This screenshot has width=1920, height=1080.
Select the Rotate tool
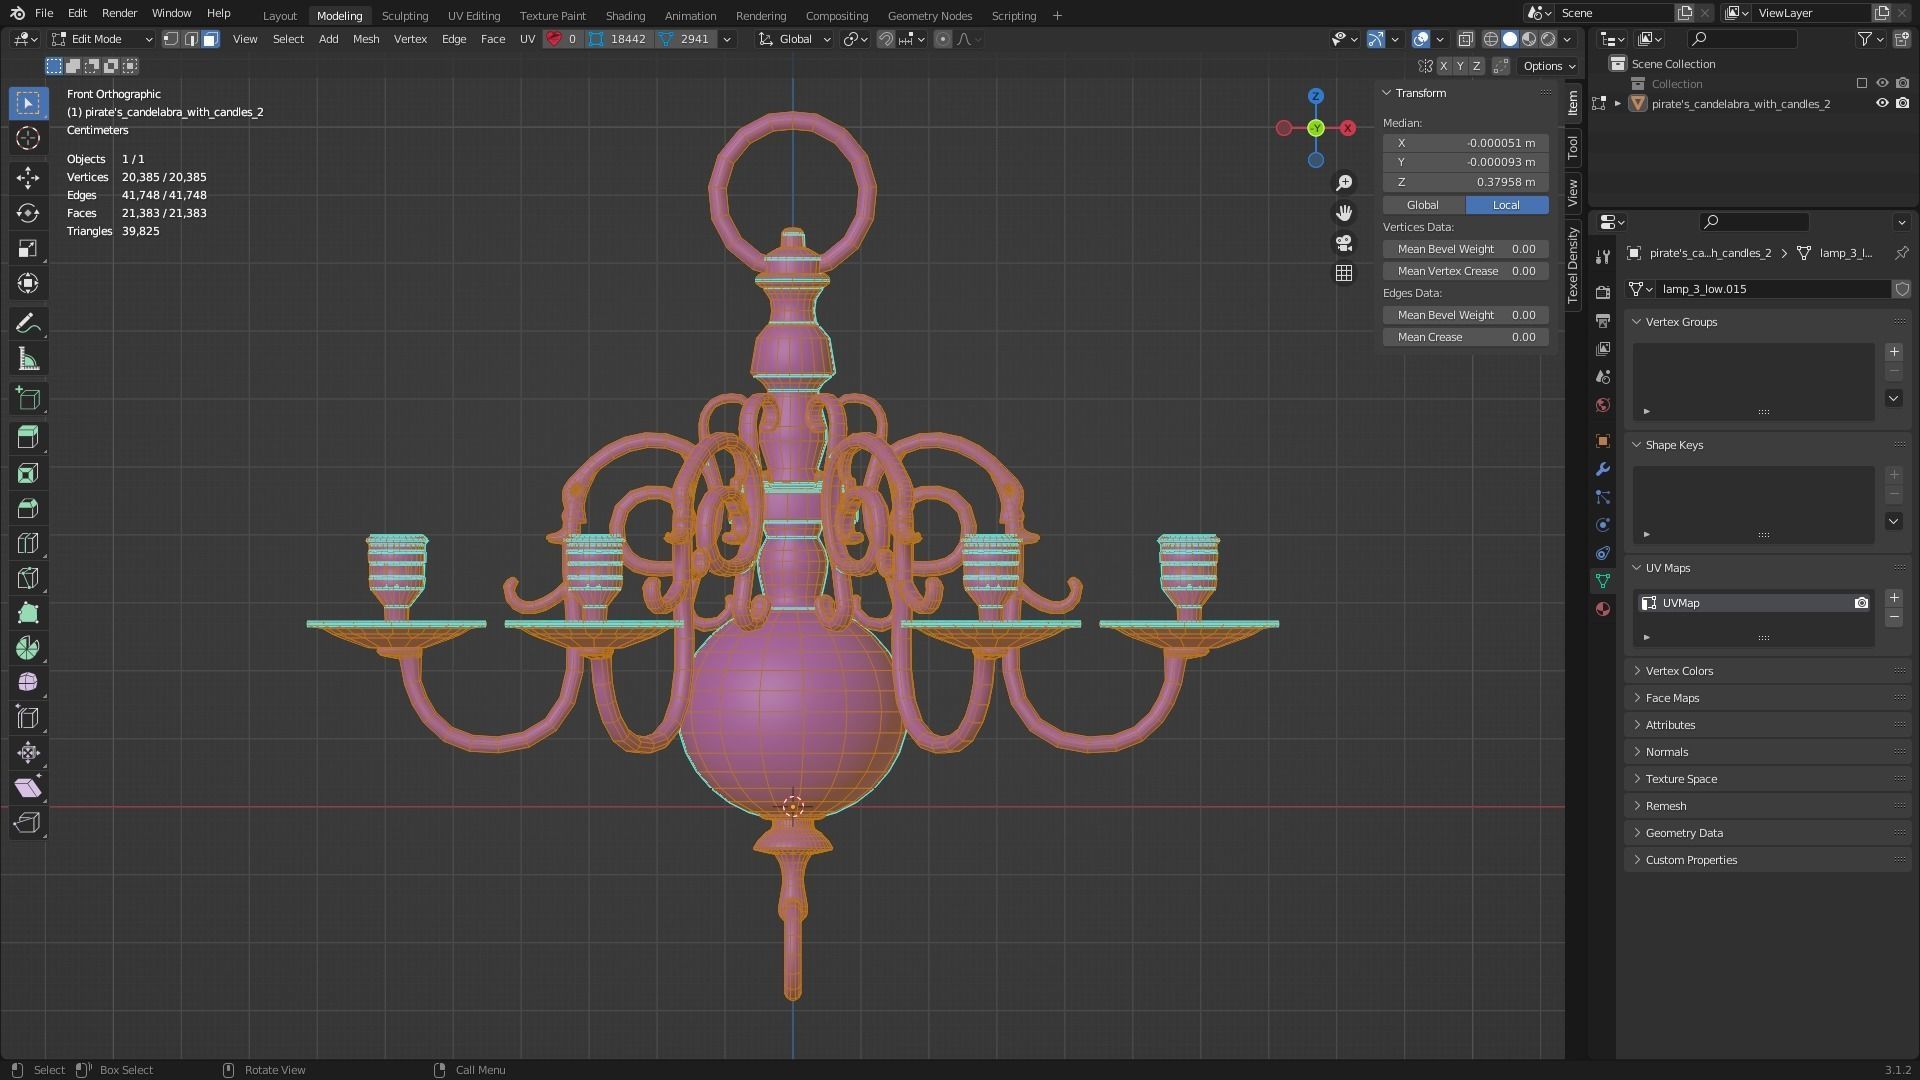(28, 213)
